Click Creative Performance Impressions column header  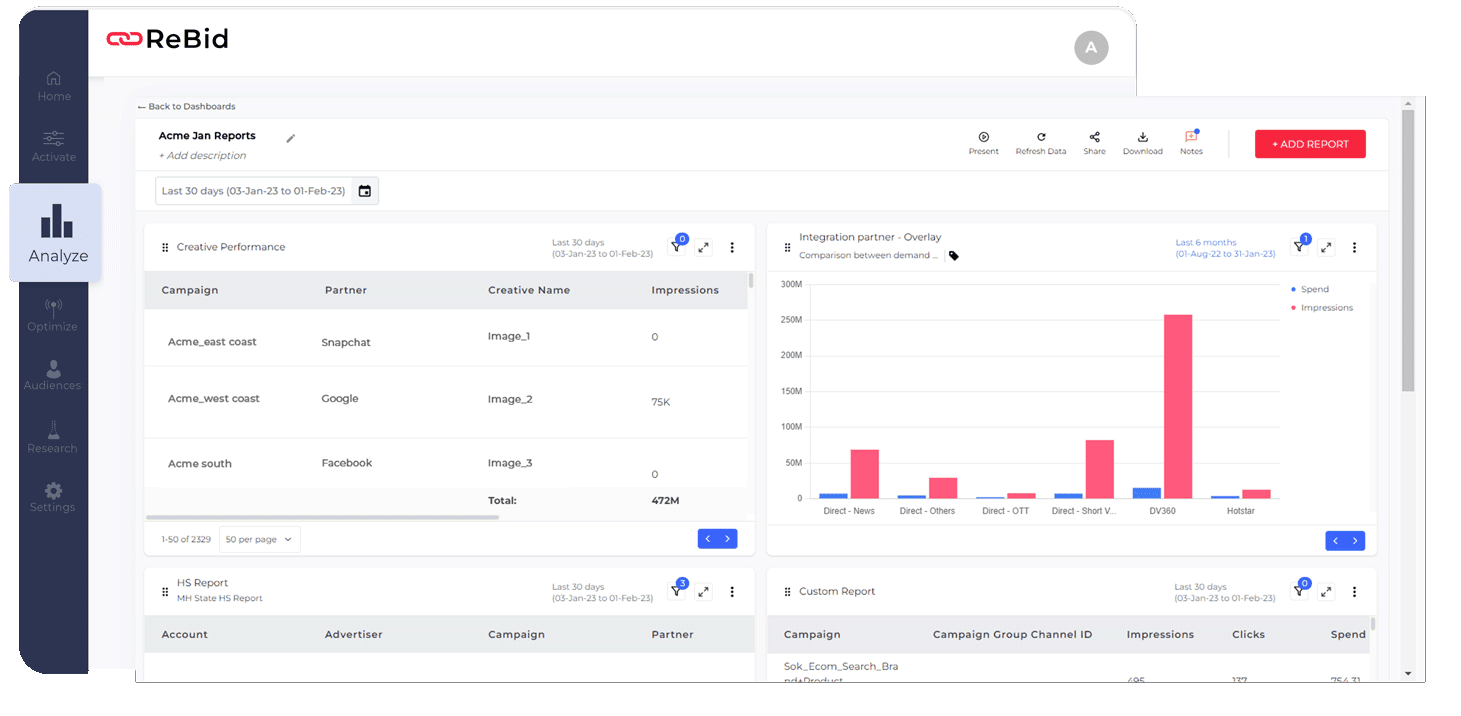pos(685,290)
